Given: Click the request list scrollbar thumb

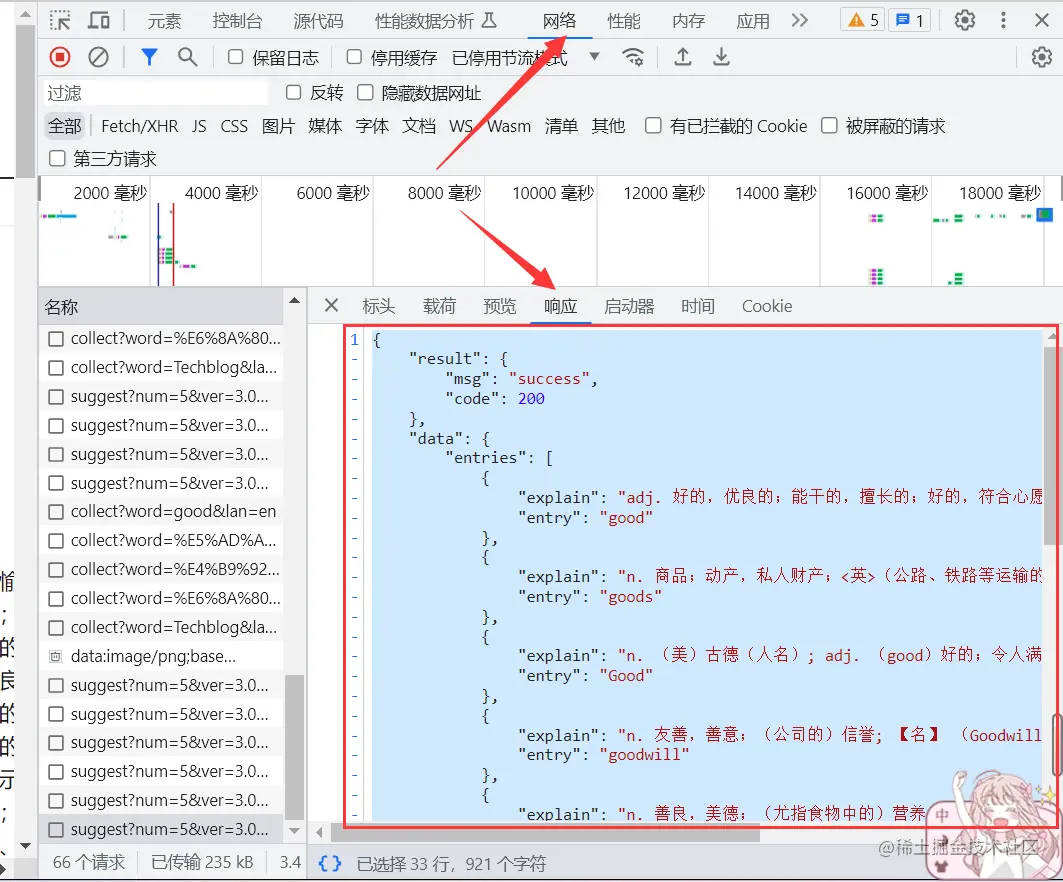Looking at the screenshot, I should (x=294, y=748).
